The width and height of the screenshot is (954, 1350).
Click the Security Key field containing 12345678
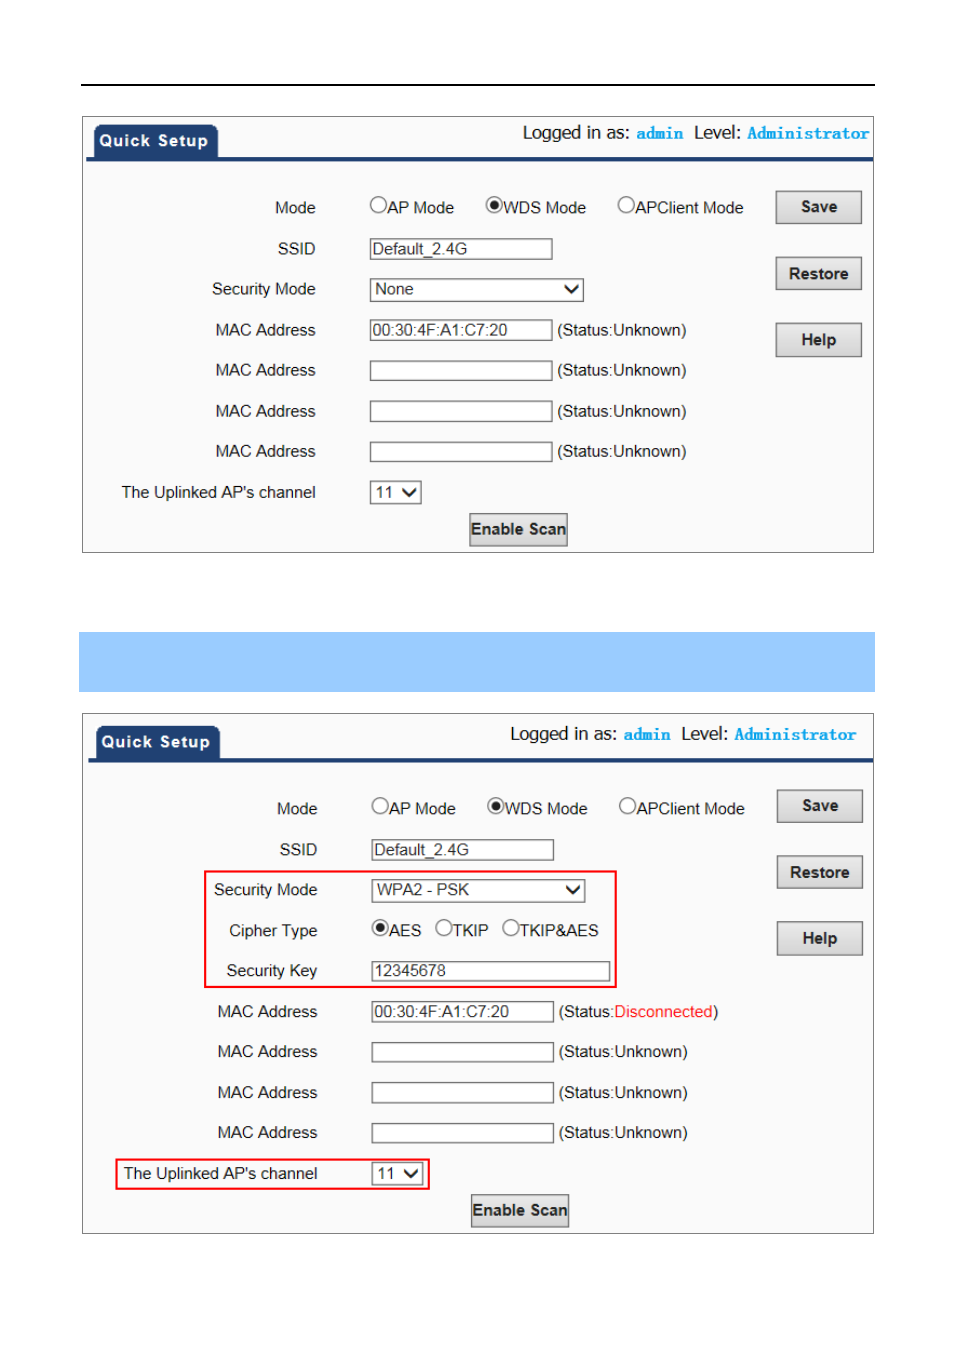click(x=490, y=971)
